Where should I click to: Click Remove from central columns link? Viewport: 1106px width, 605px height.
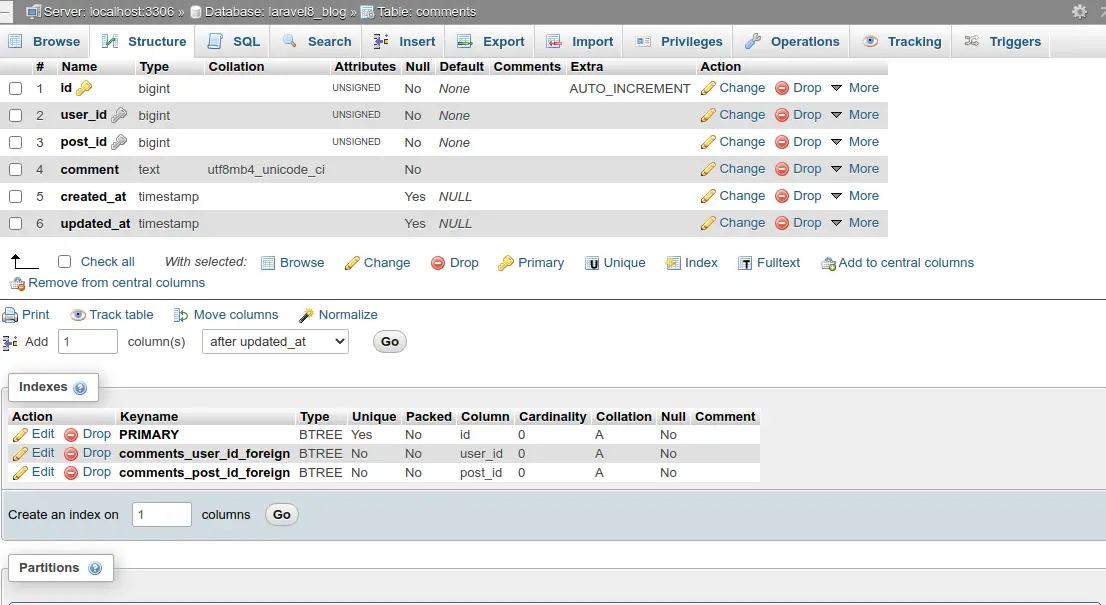tap(116, 283)
